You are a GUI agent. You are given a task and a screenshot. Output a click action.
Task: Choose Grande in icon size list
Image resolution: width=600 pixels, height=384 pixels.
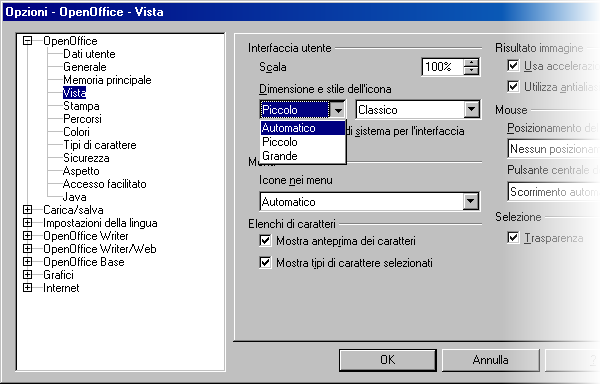(303, 156)
